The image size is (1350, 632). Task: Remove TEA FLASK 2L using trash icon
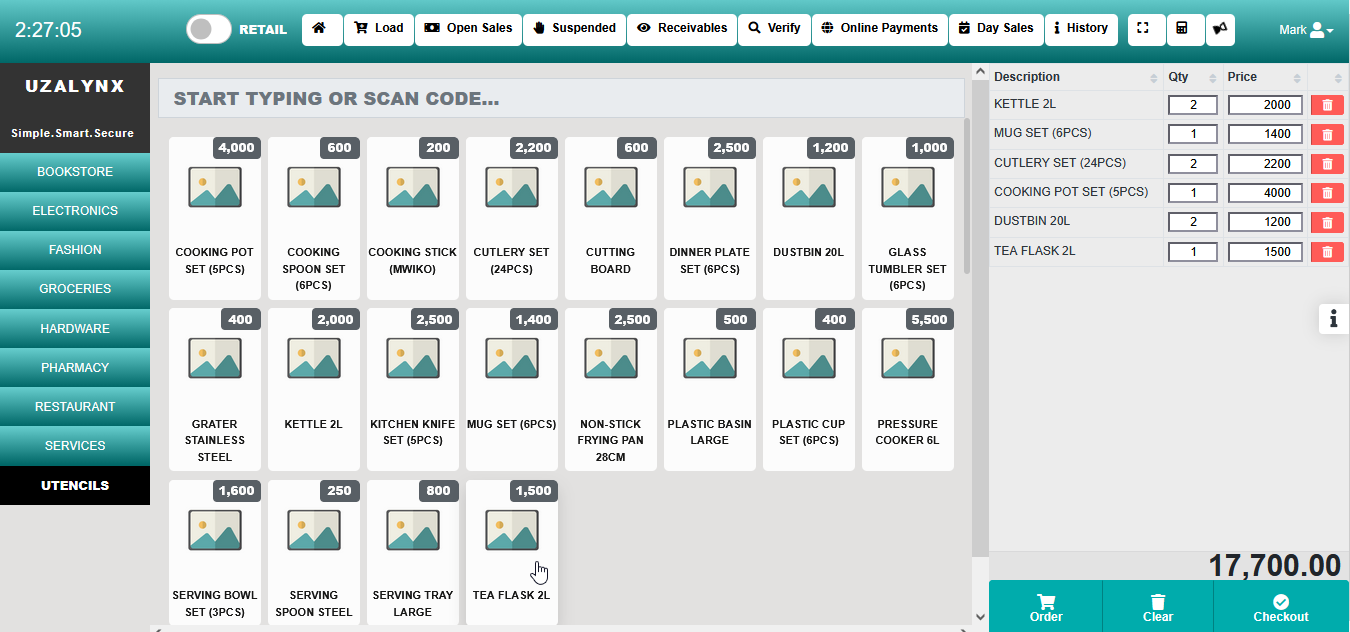(1327, 252)
